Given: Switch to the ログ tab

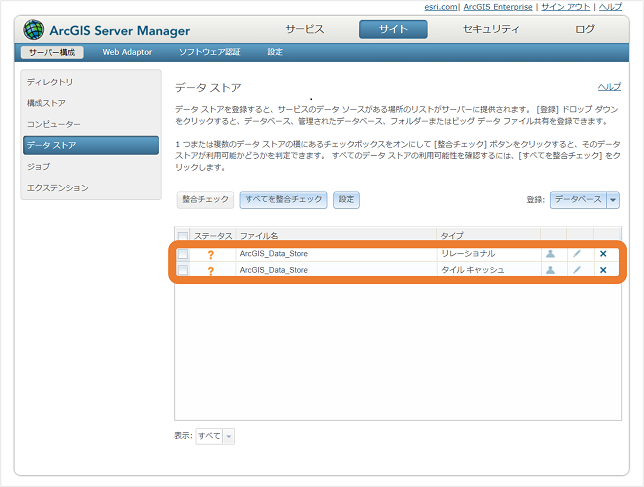Looking at the screenshot, I should pyautogui.click(x=584, y=29).
